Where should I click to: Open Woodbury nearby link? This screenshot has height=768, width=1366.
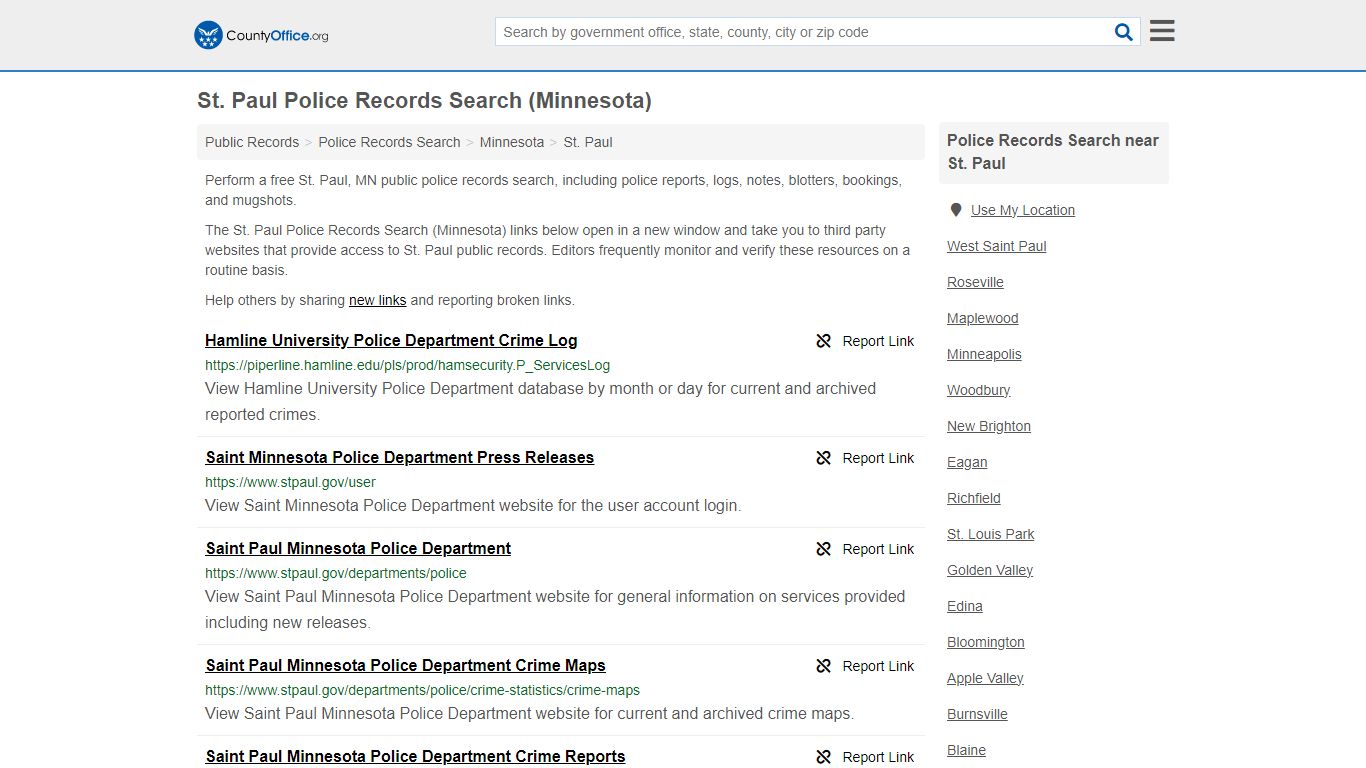click(x=979, y=390)
